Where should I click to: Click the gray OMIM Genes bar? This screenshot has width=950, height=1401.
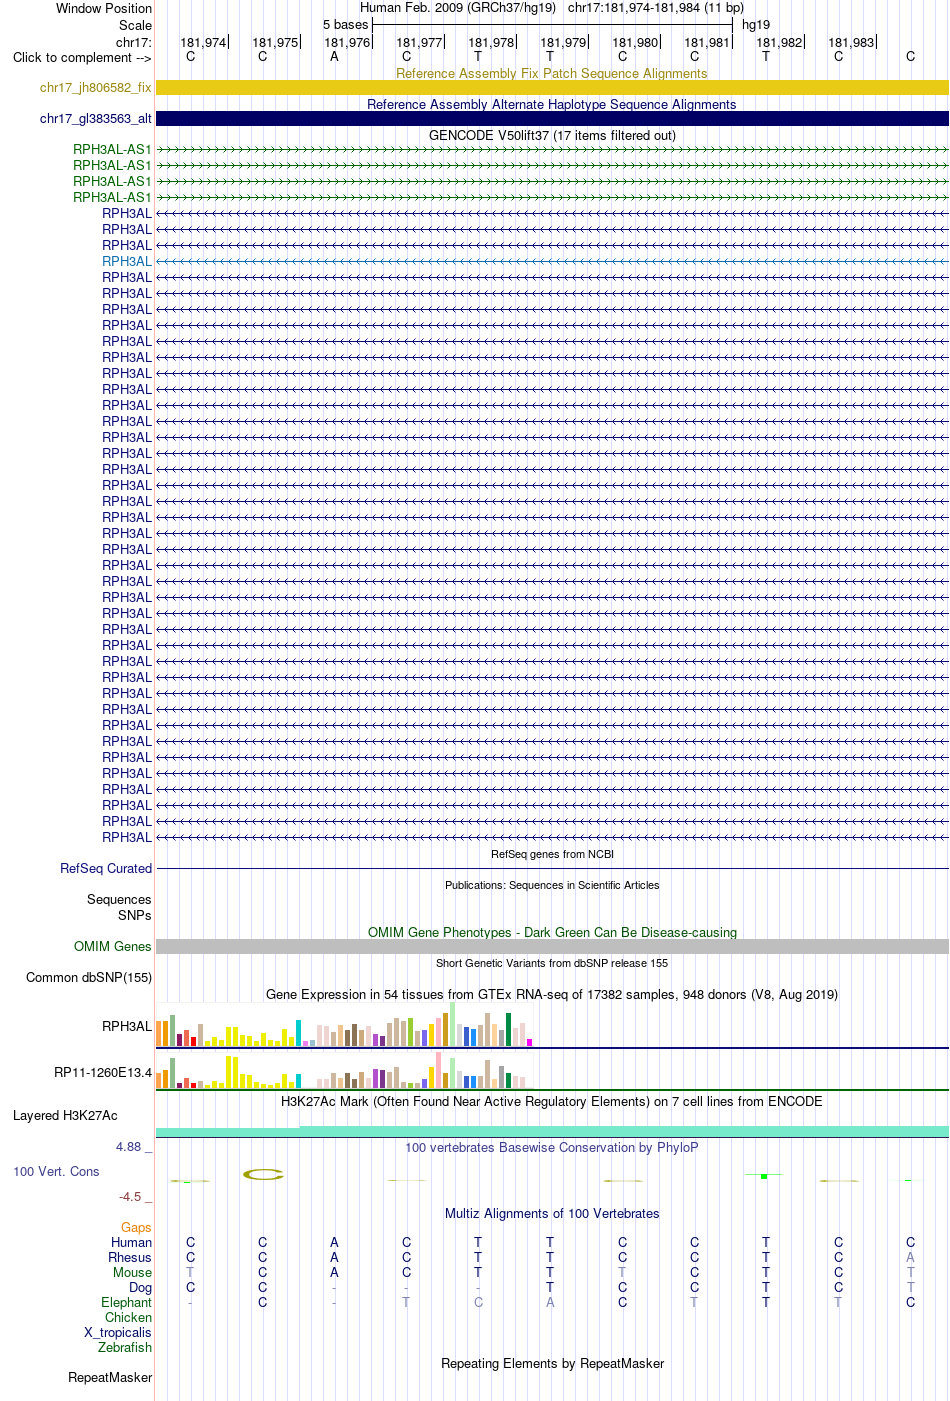[552, 947]
